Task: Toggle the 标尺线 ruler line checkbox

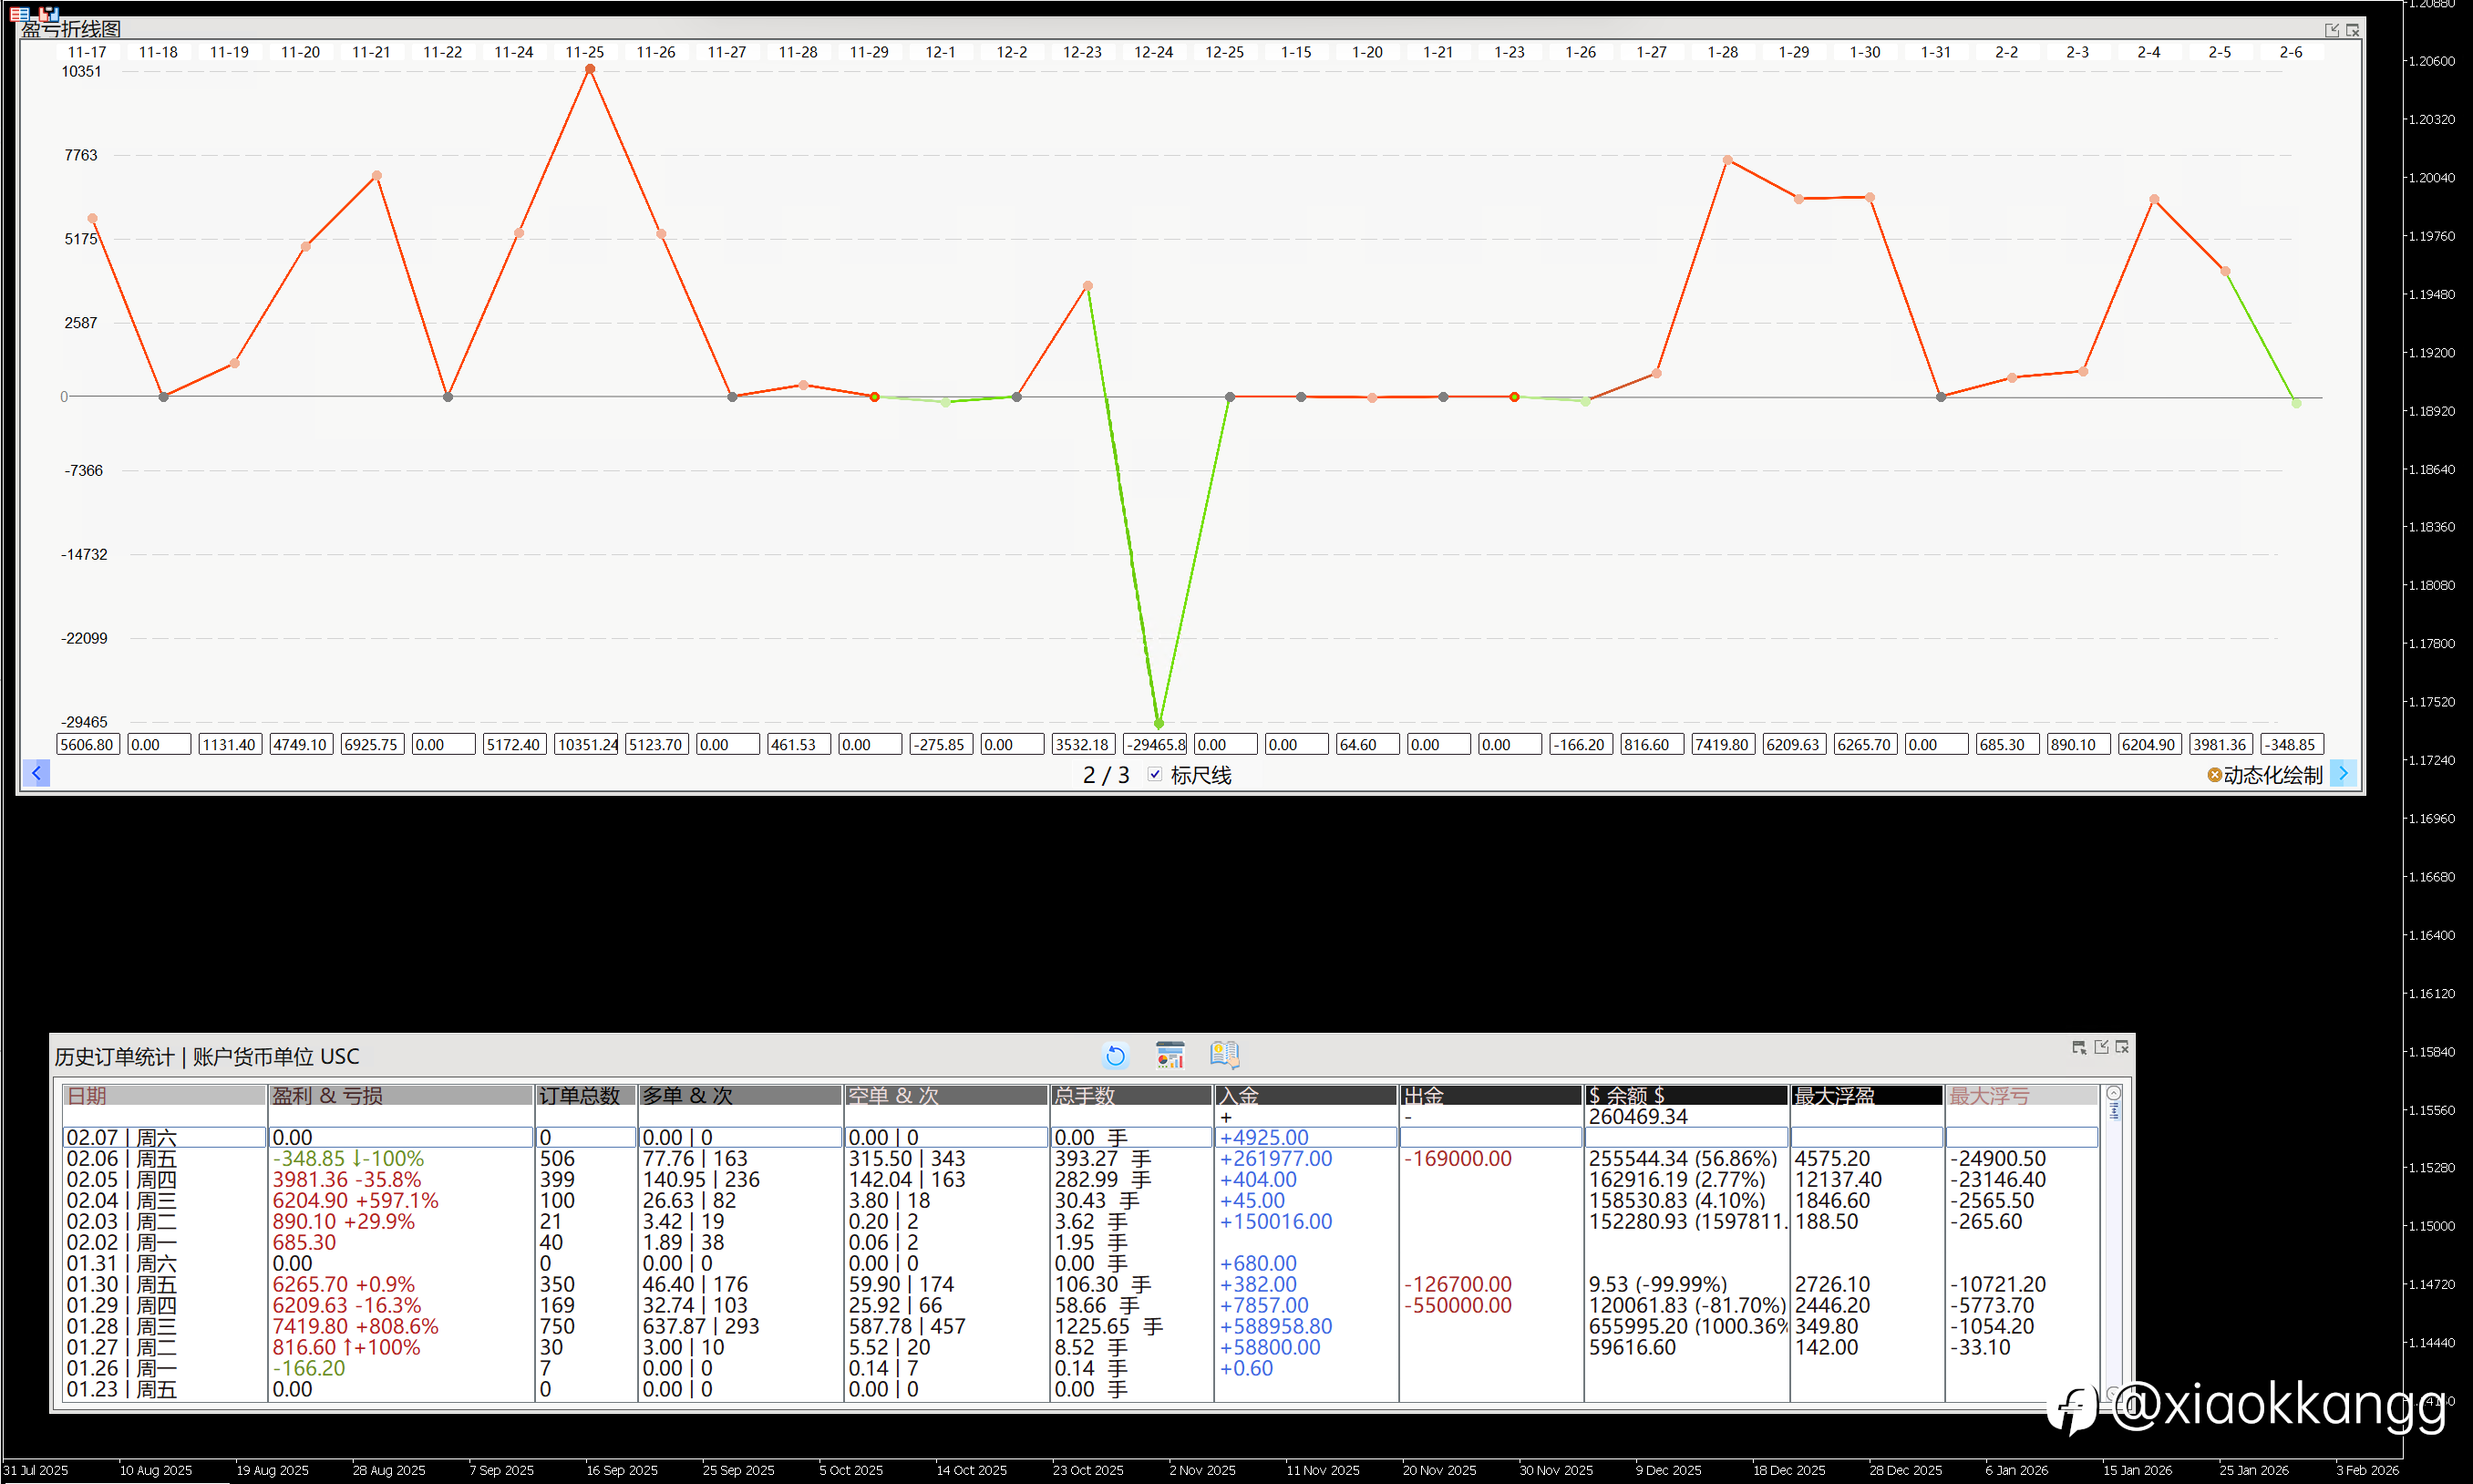Action: (x=1155, y=774)
